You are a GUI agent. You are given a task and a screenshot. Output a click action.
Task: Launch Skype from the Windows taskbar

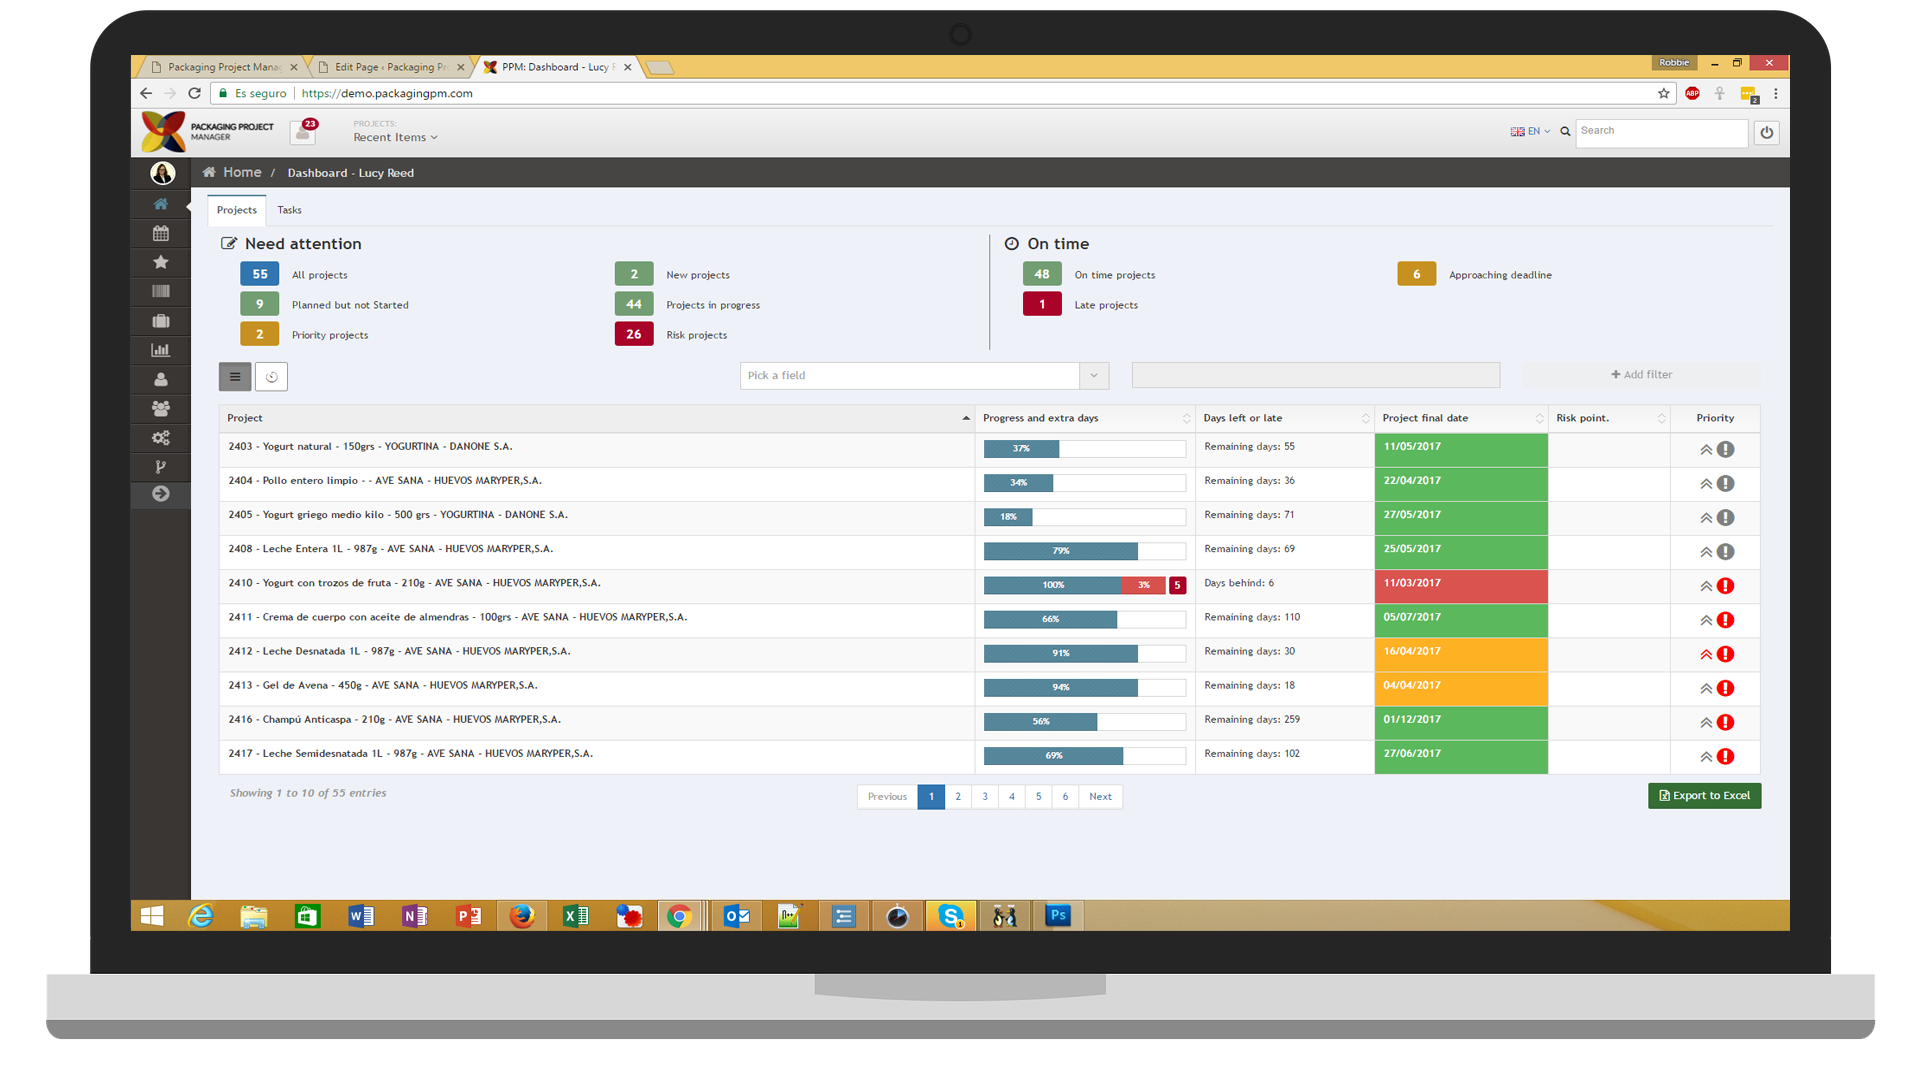click(x=950, y=915)
